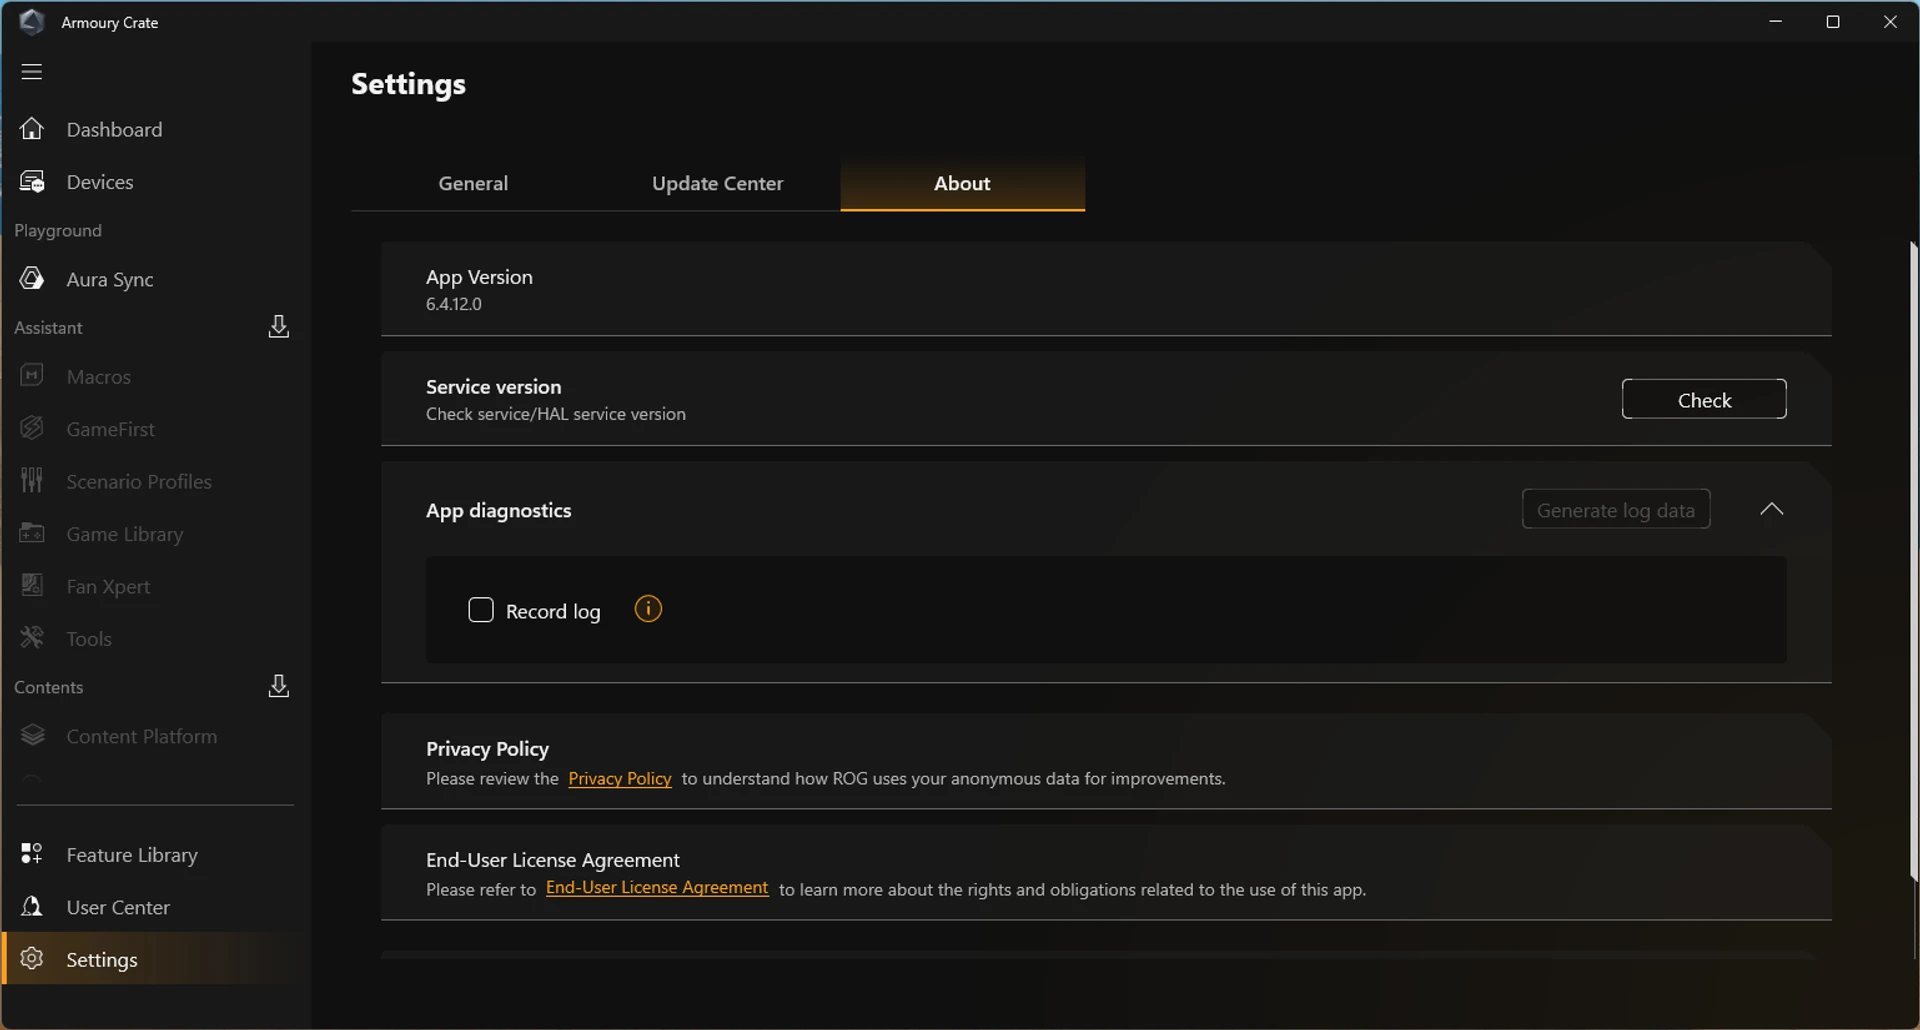1920x1030 pixels.
Task: Collapse the App diagnostics section
Action: coord(1771,509)
